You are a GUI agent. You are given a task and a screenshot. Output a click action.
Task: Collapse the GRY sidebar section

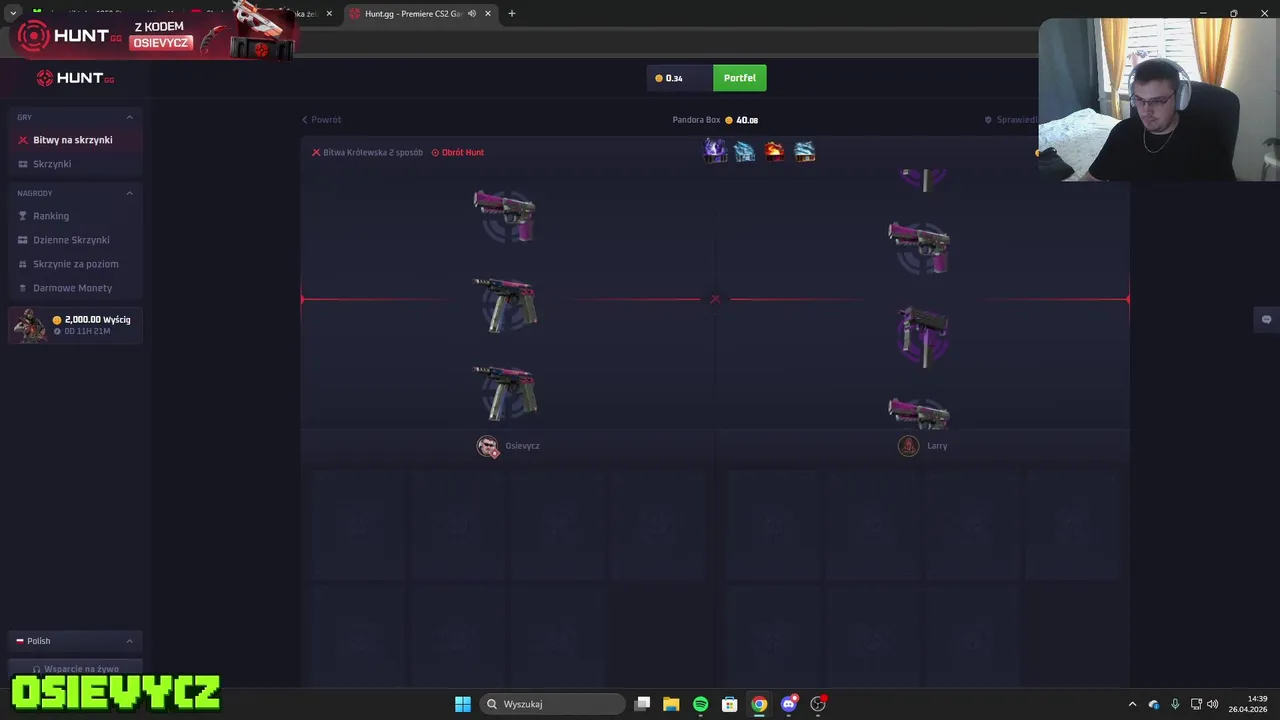pyautogui.click(x=129, y=117)
